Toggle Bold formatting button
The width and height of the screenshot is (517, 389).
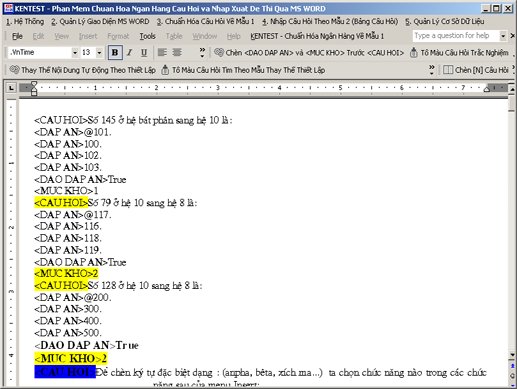[115, 53]
